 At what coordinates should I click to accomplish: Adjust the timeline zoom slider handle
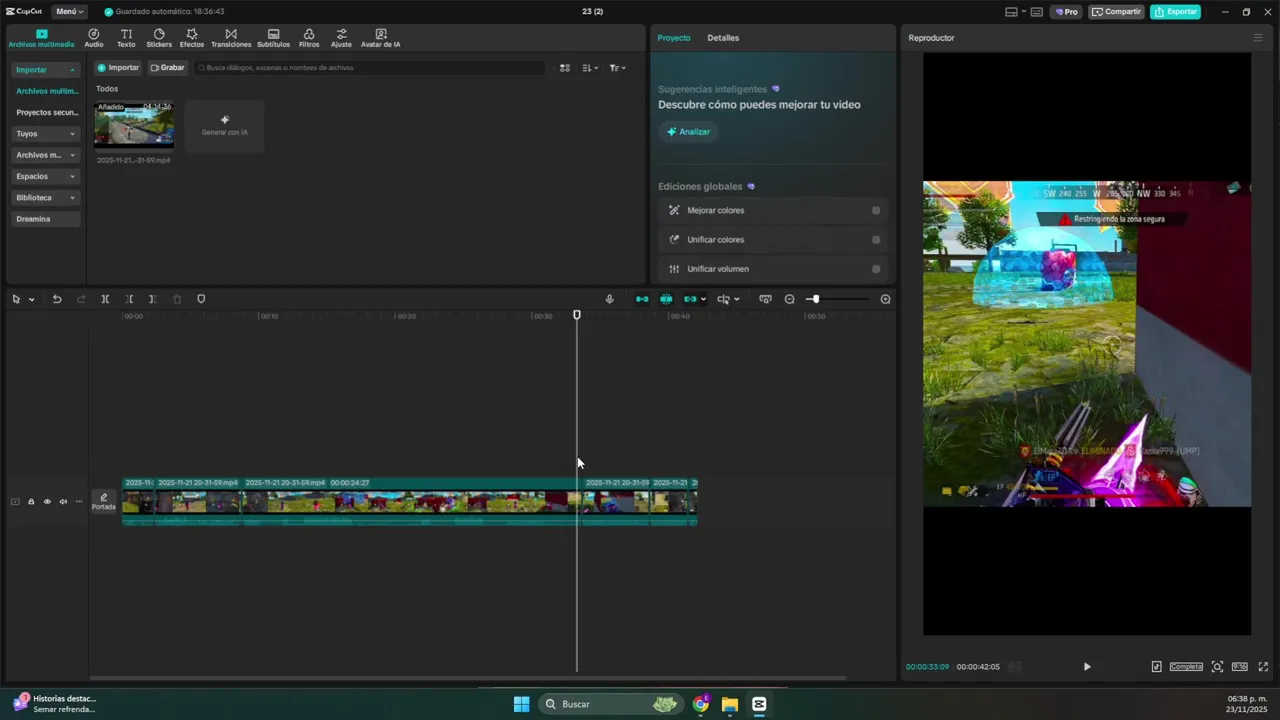click(x=814, y=299)
